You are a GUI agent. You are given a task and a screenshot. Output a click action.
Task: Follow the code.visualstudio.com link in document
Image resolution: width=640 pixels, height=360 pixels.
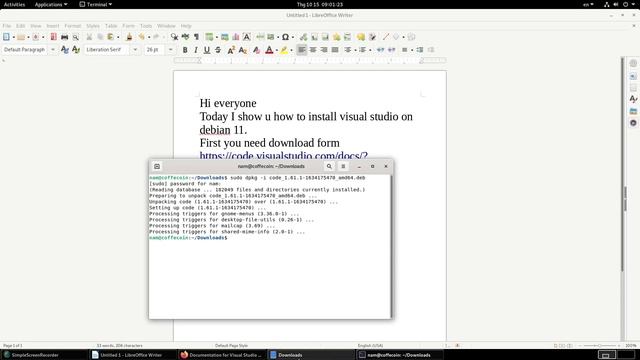(284, 156)
